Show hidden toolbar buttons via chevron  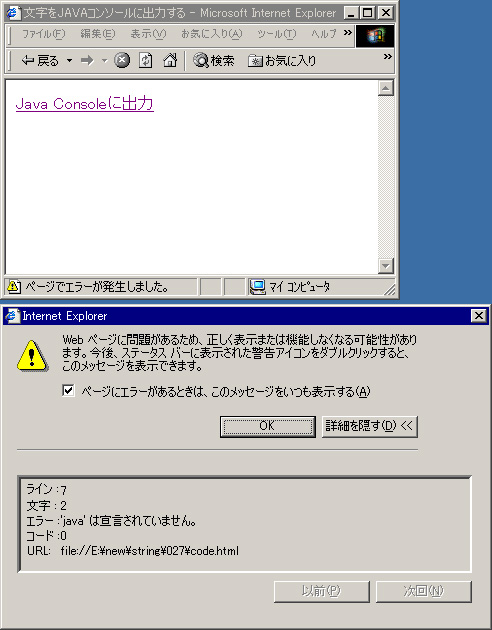point(387,56)
